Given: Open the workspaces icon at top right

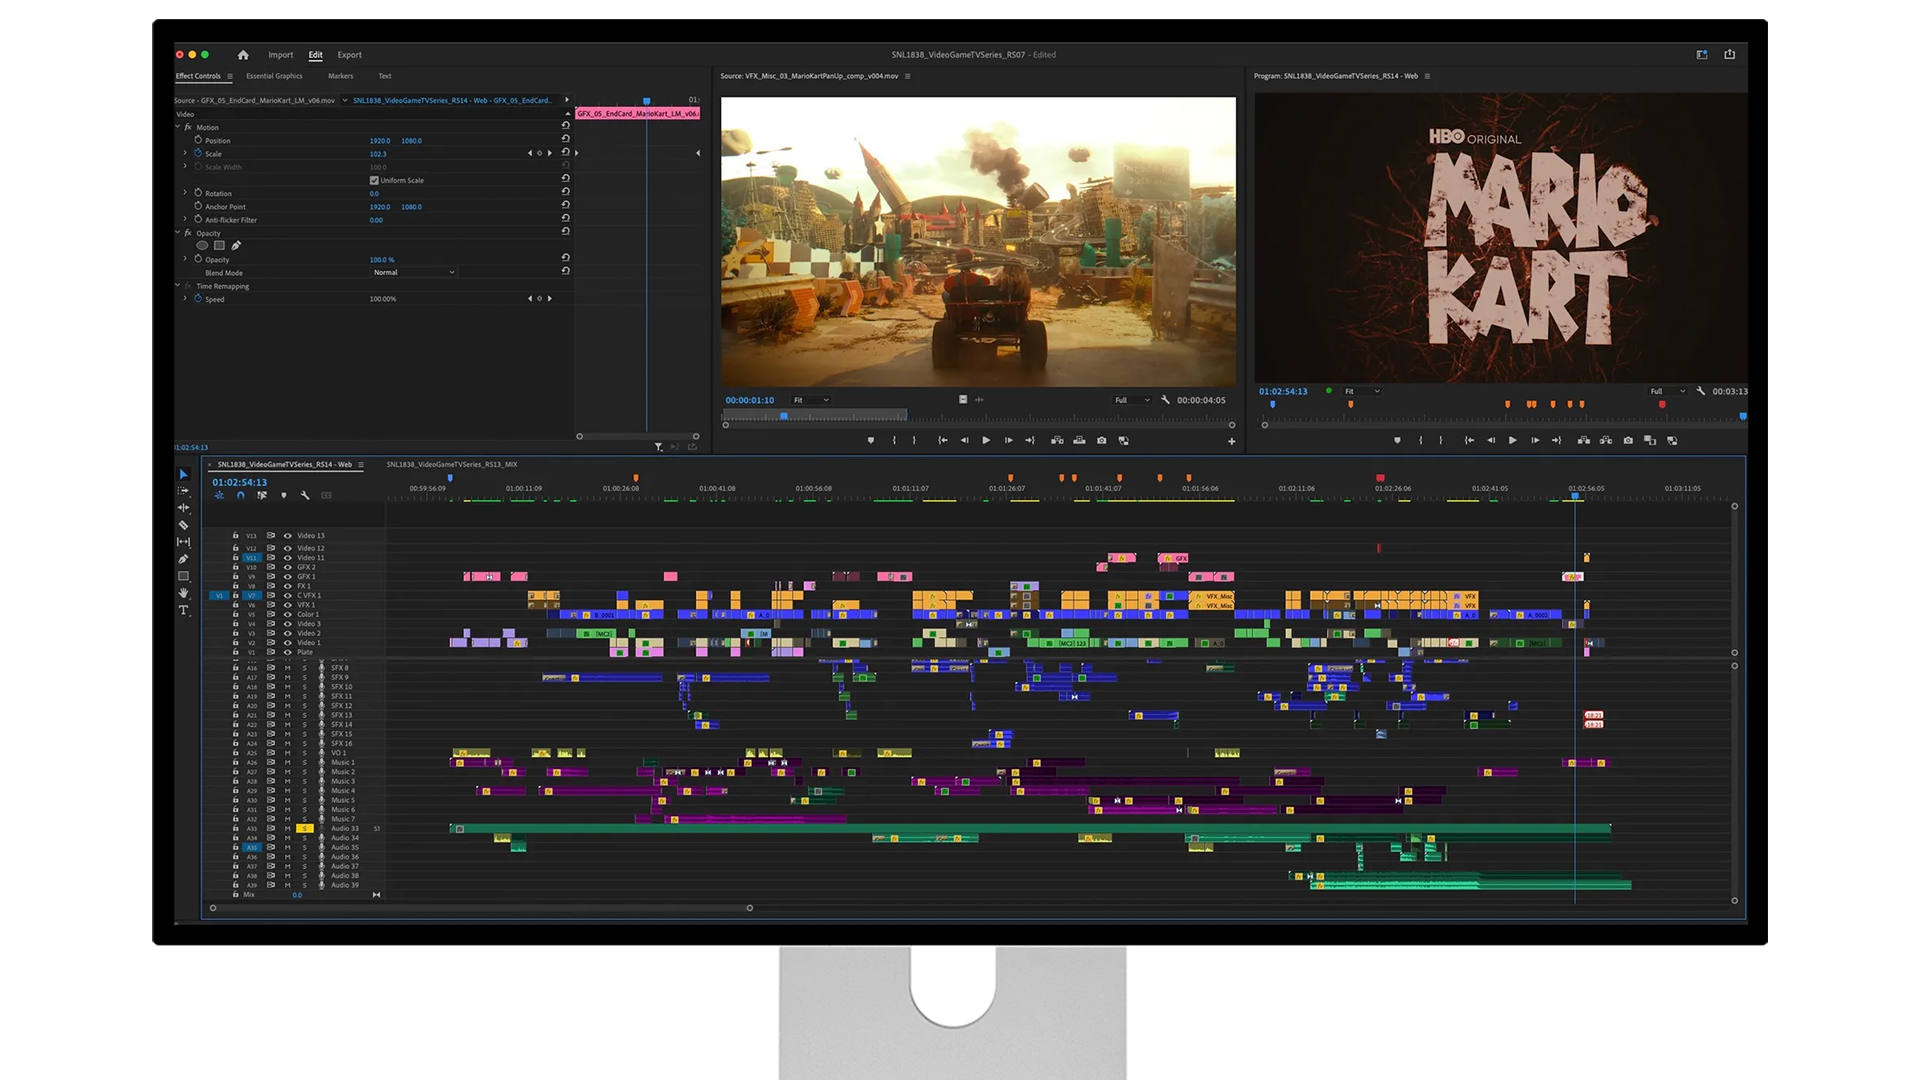Looking at the screenshot, I should tap(1702, 55).
